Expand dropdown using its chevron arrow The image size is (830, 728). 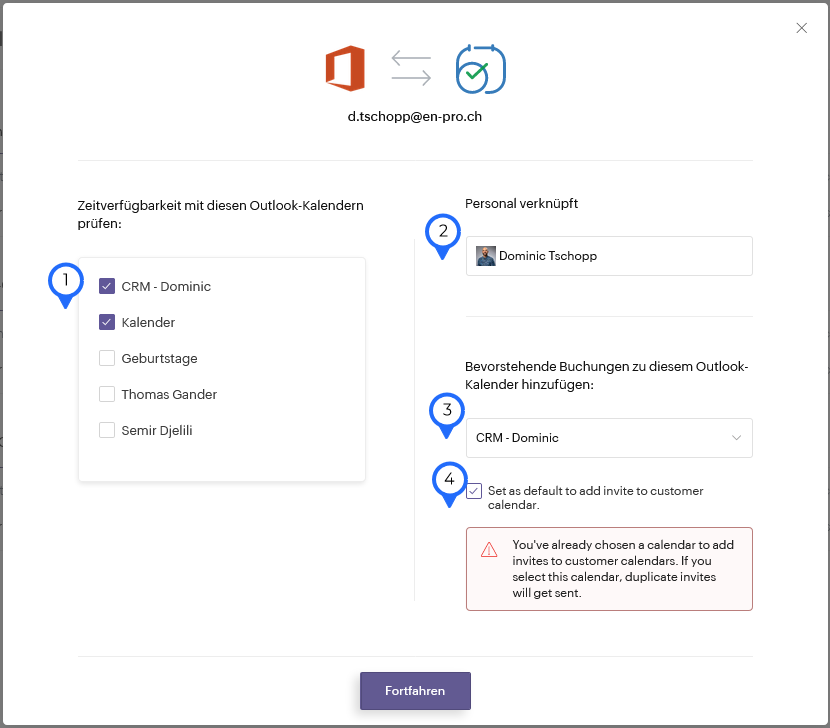tap(736, 438)
